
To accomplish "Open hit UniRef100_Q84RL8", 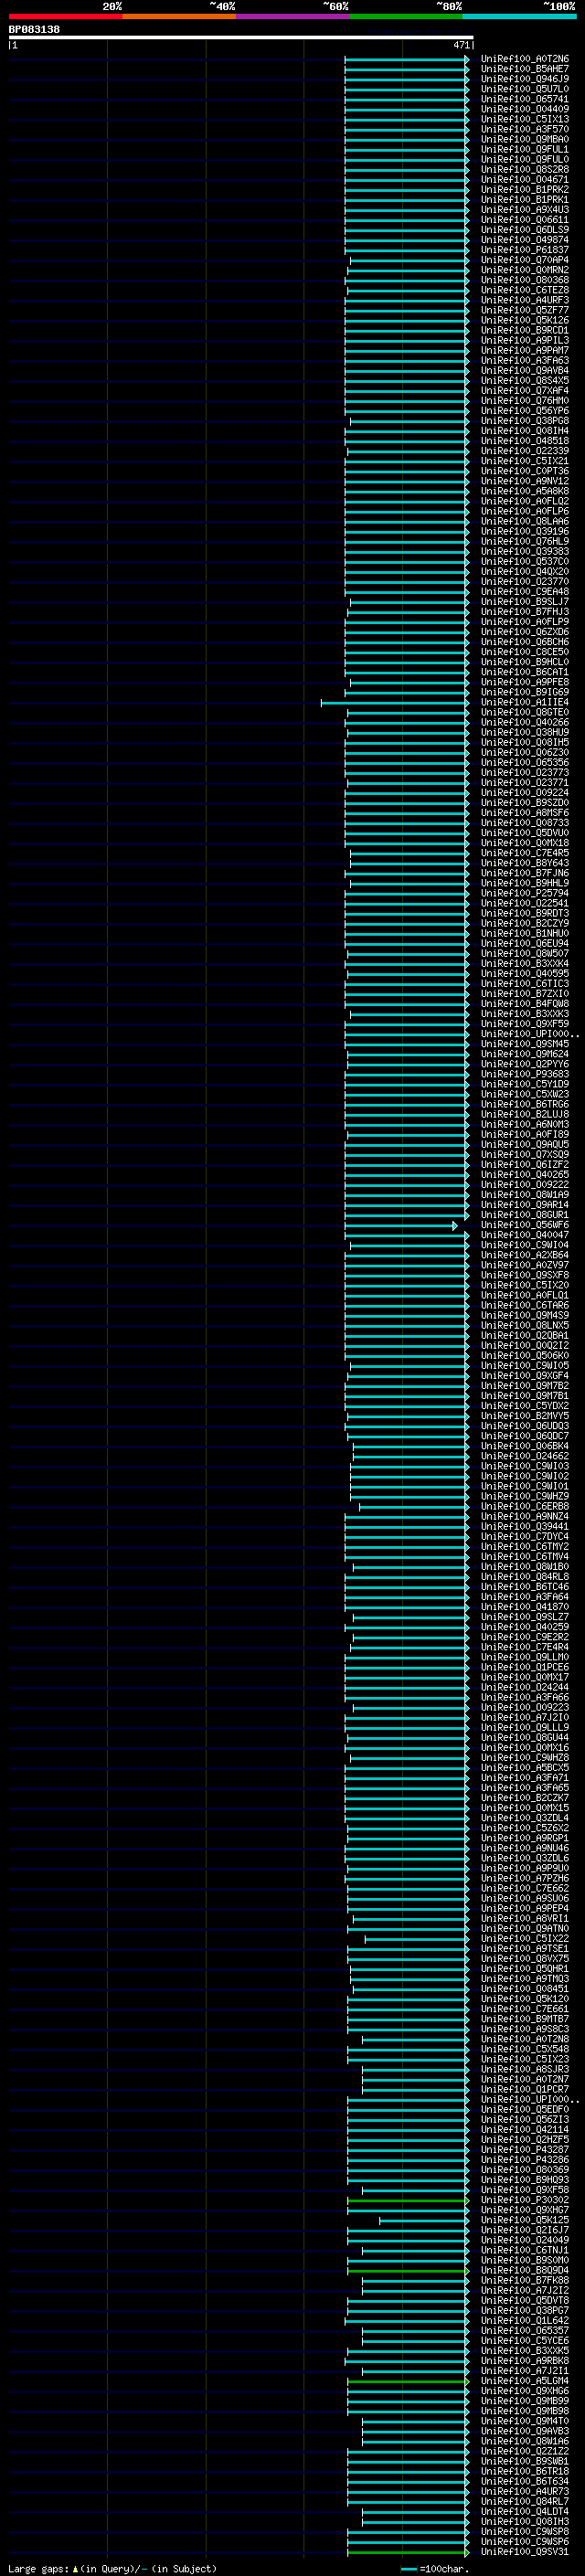I will click(x=524, y=1577).
